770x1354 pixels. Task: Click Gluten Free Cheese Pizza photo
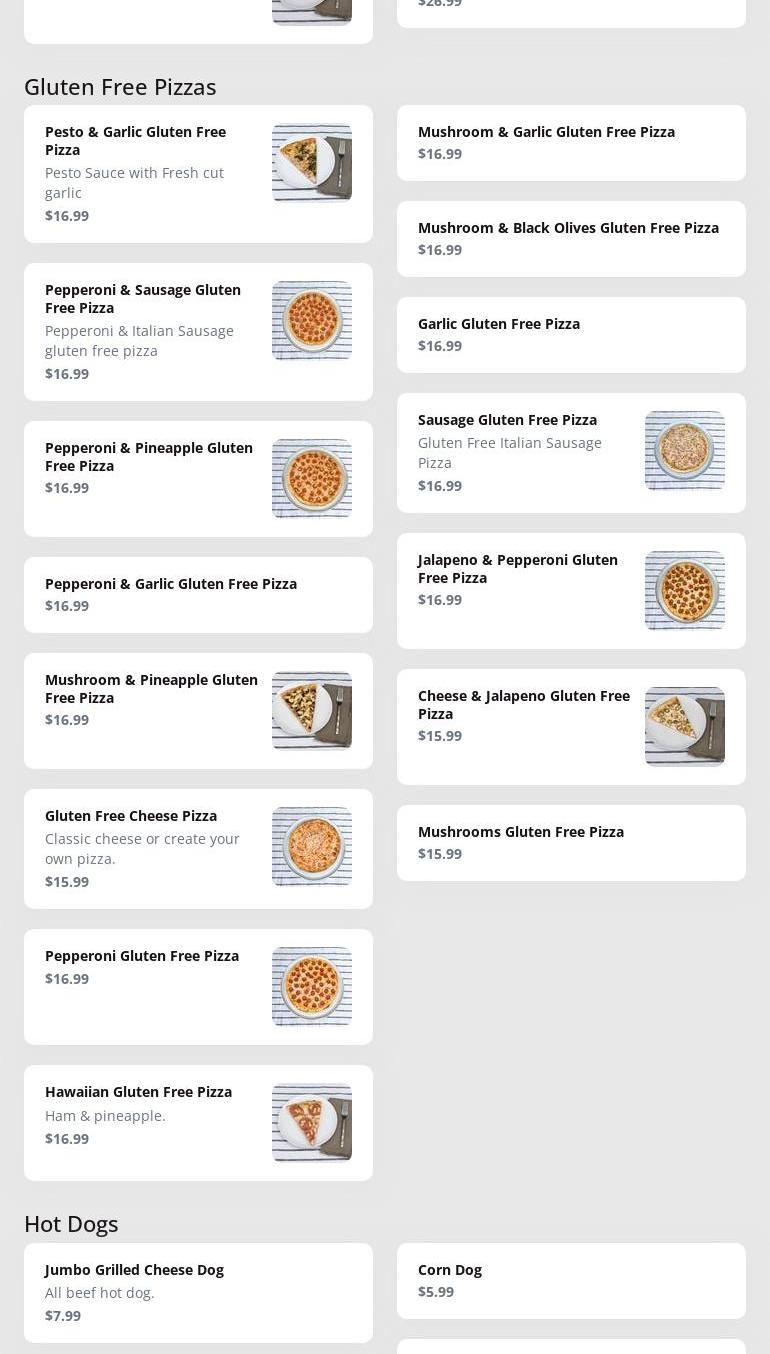pyautogui.click(x=311, y=847)
